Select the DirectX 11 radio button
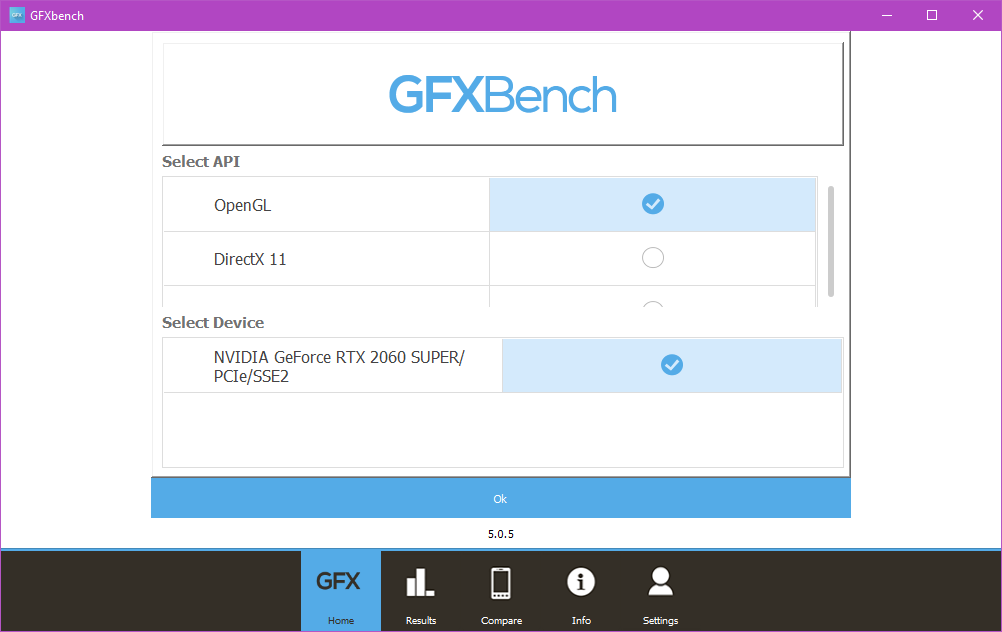Image resolution: width=1002 pixels, height=632 pixels. tap(652, 258)
